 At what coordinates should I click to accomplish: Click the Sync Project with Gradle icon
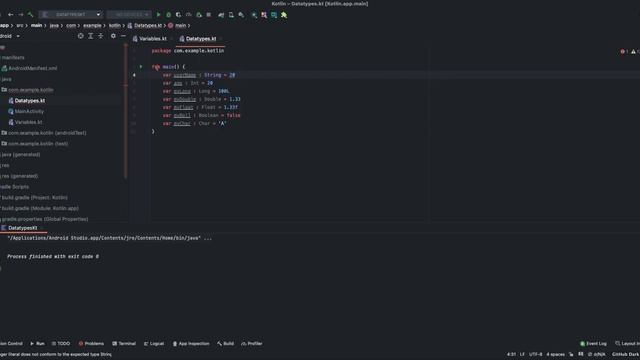pyautogui.click(x=221, y=15)
